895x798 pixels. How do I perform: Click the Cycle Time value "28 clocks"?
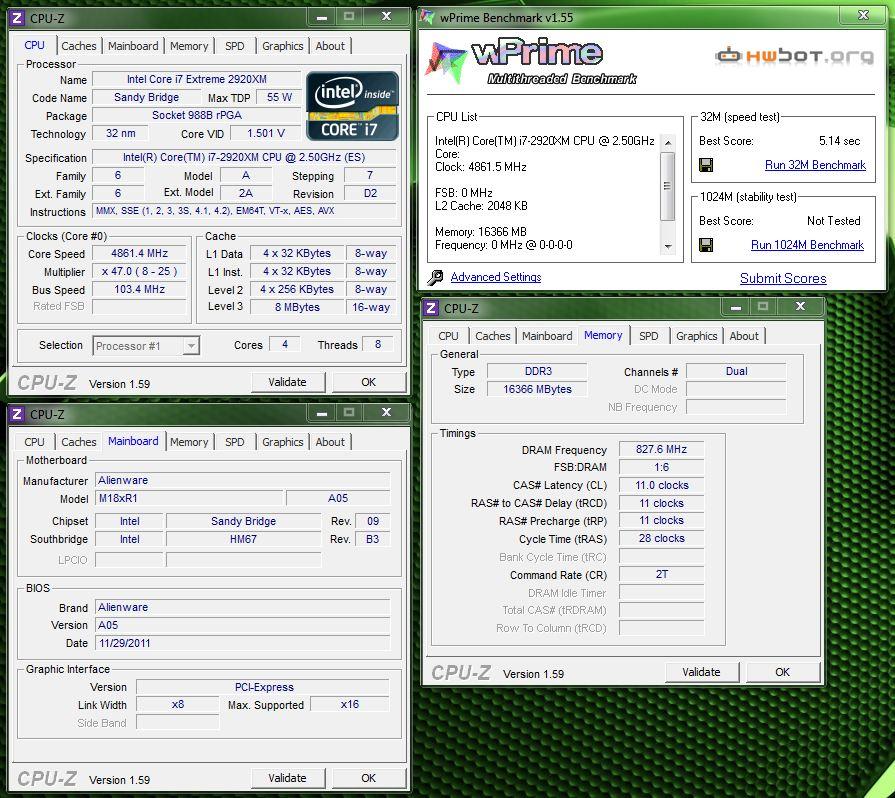pyautogui.click(x=662, y=538)
